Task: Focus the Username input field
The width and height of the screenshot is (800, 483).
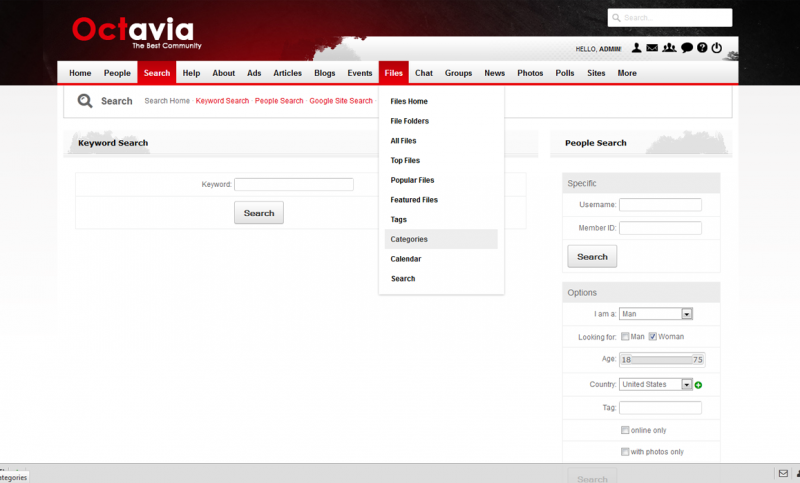Action: coord(660,205)
